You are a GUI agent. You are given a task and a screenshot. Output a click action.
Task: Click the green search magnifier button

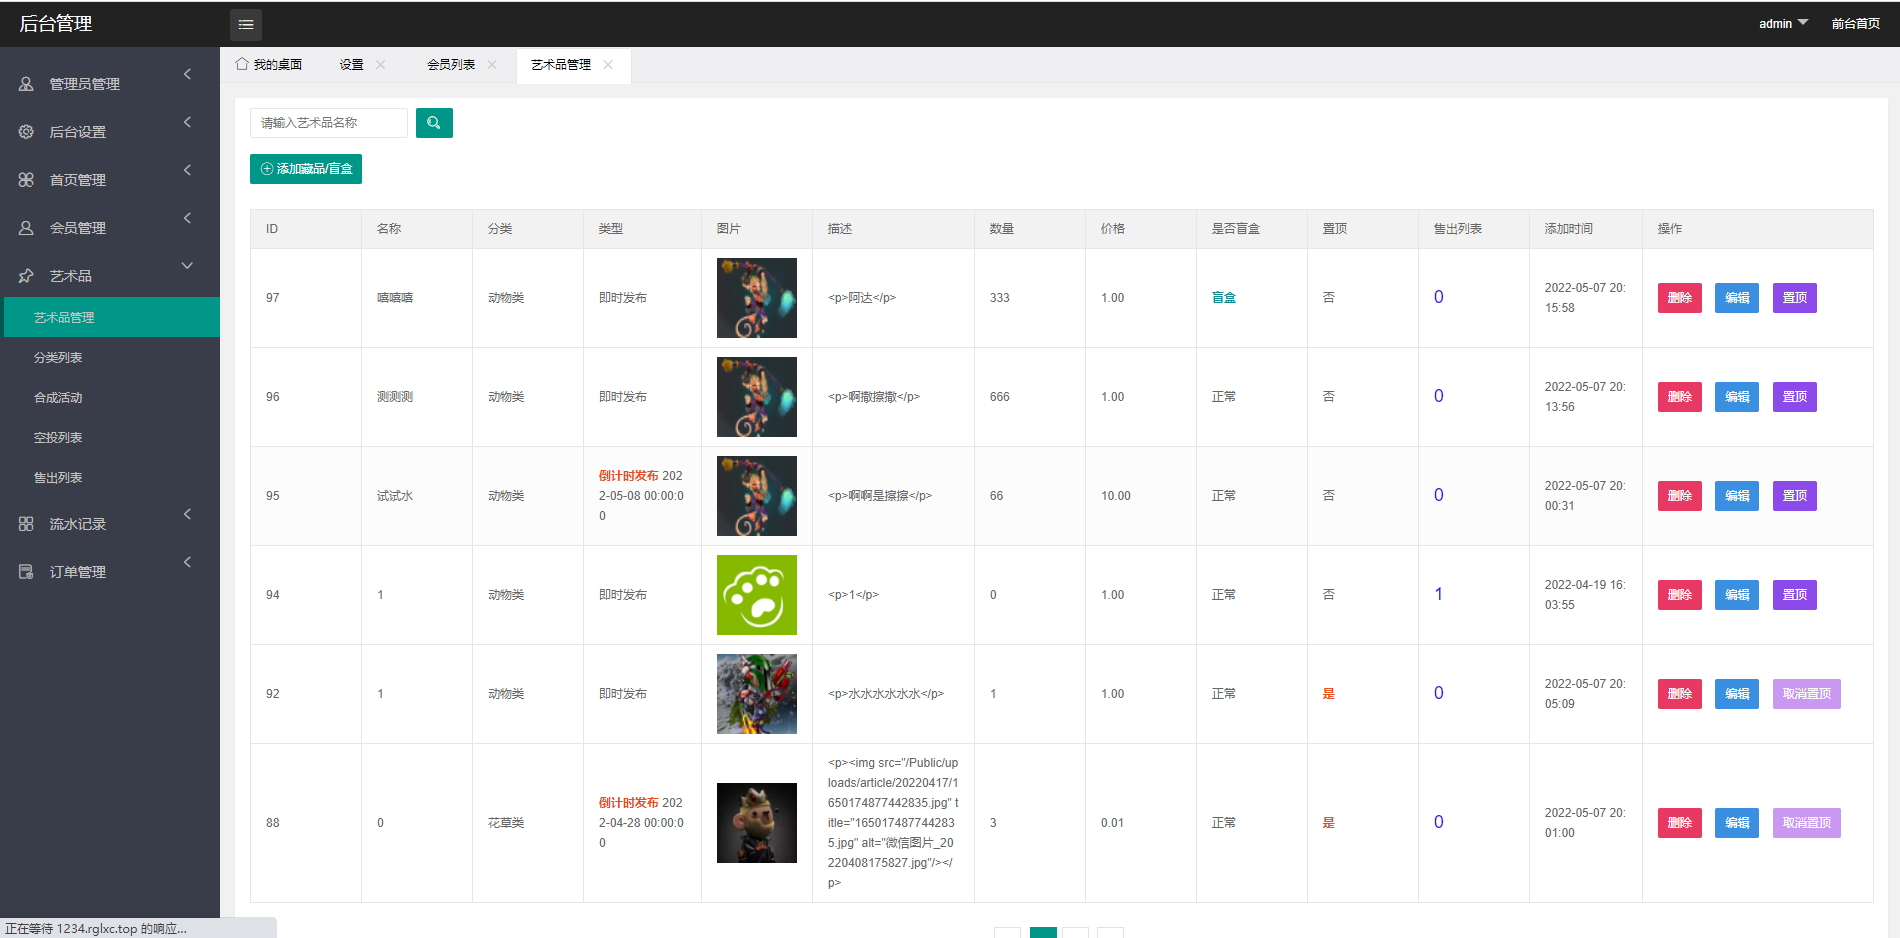tap(434, 123)
